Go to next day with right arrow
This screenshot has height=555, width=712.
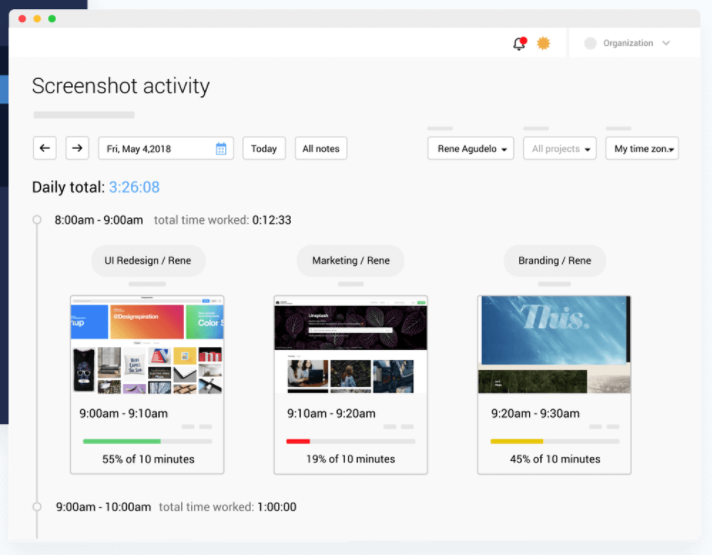(77, 148)
